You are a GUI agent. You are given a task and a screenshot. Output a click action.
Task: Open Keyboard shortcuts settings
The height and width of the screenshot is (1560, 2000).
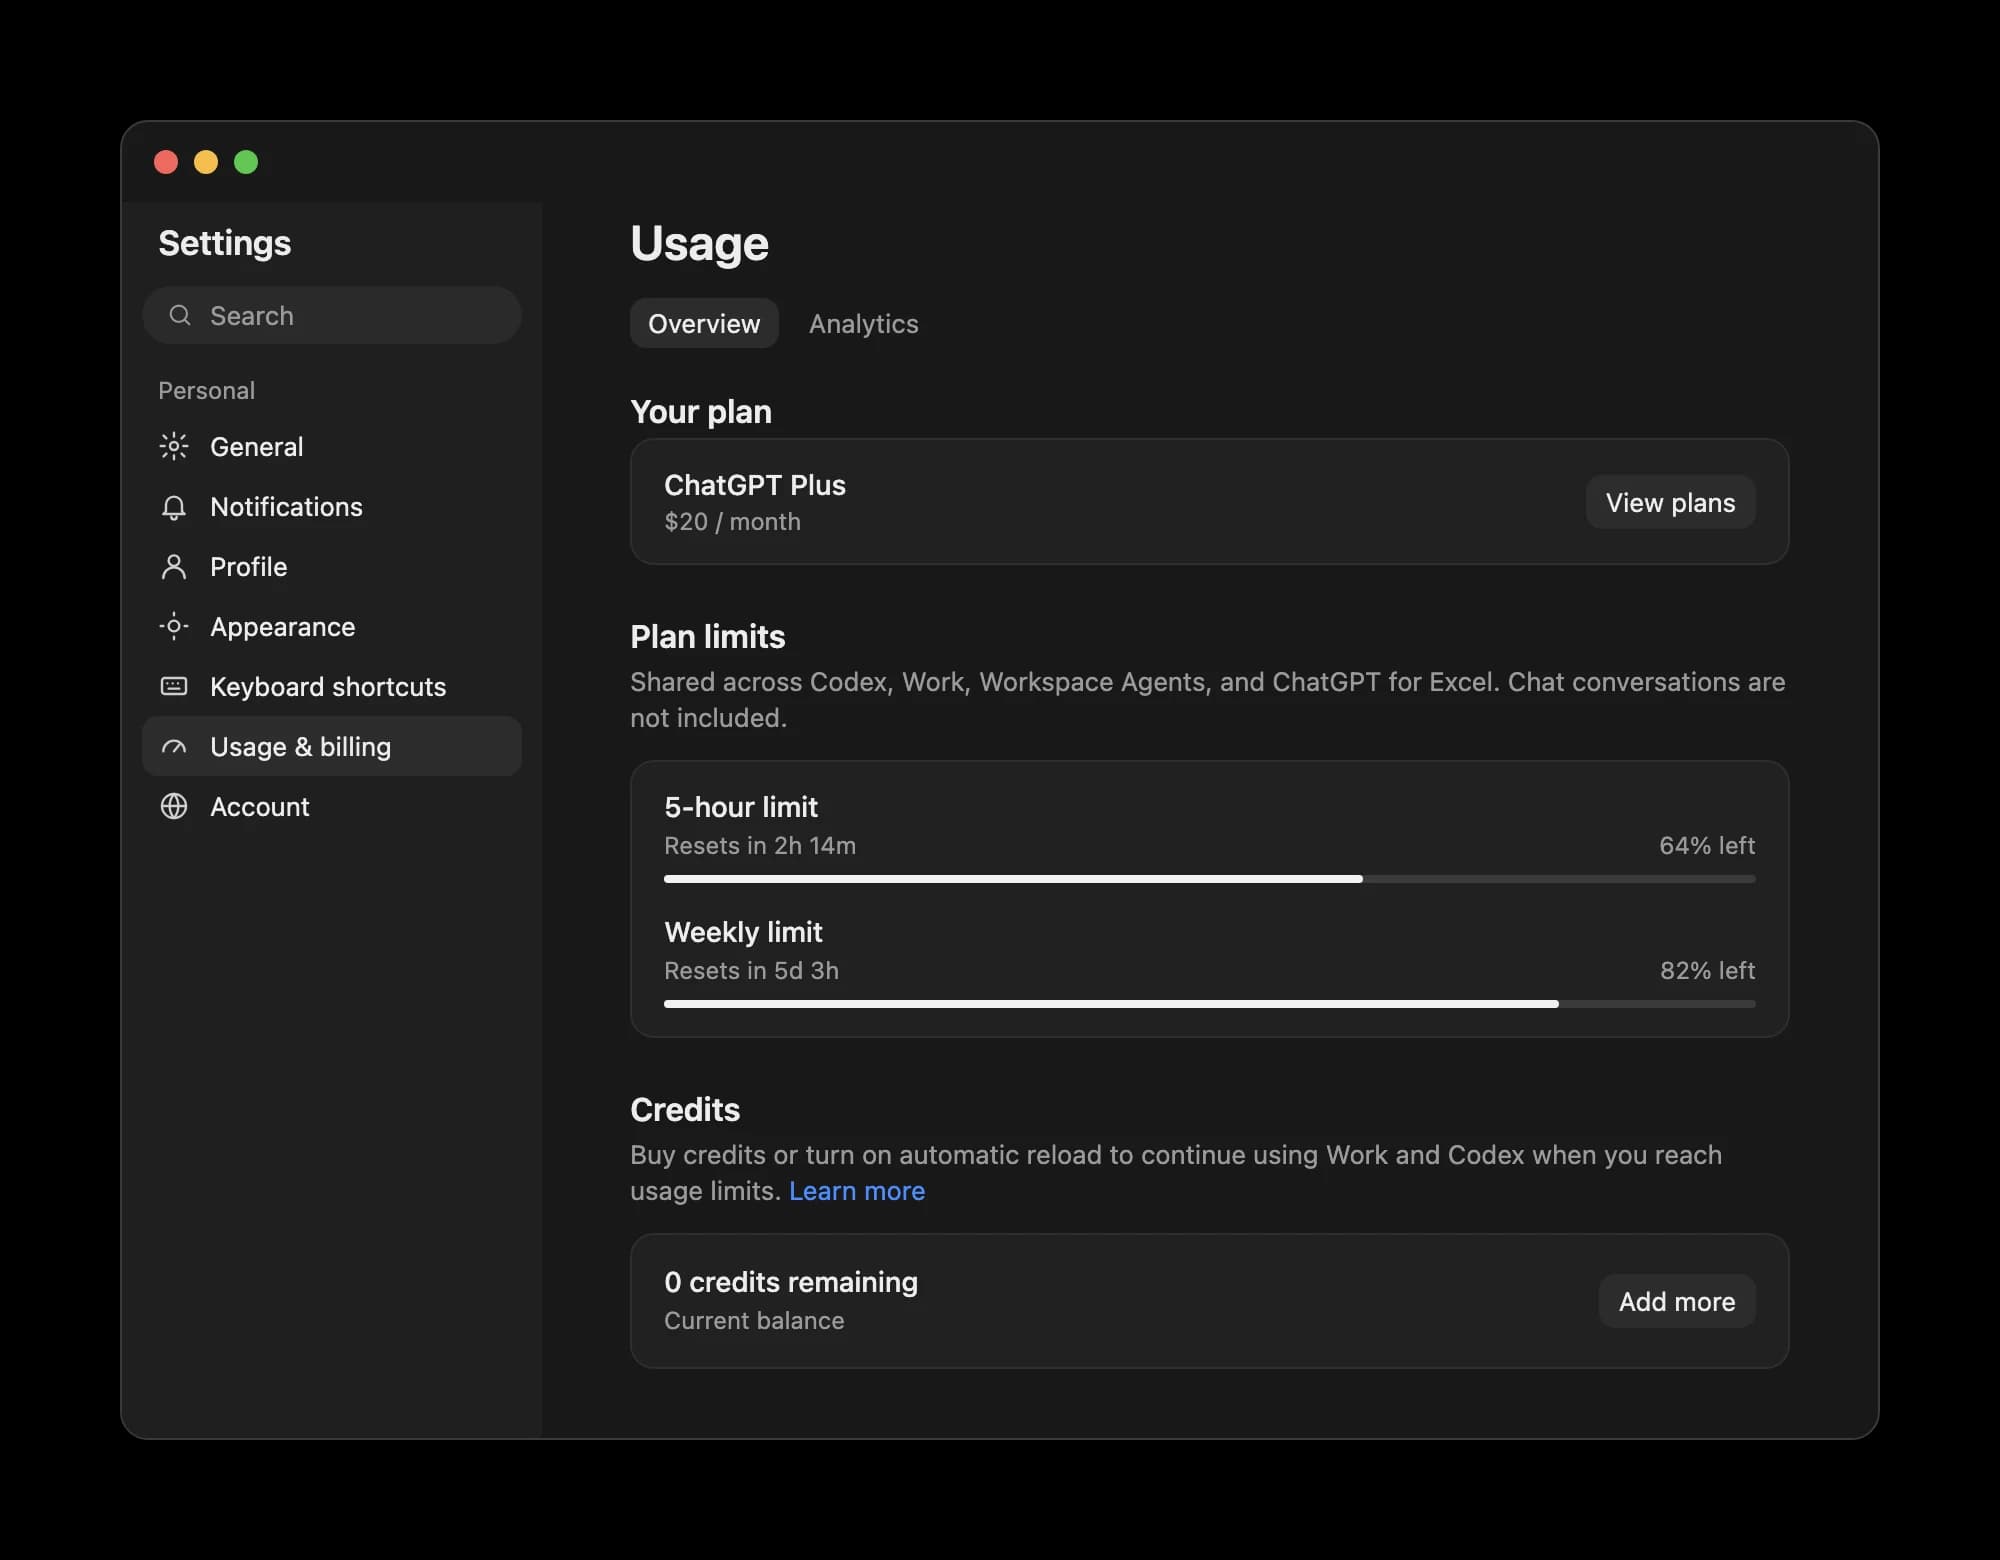[x=332, y=687]
